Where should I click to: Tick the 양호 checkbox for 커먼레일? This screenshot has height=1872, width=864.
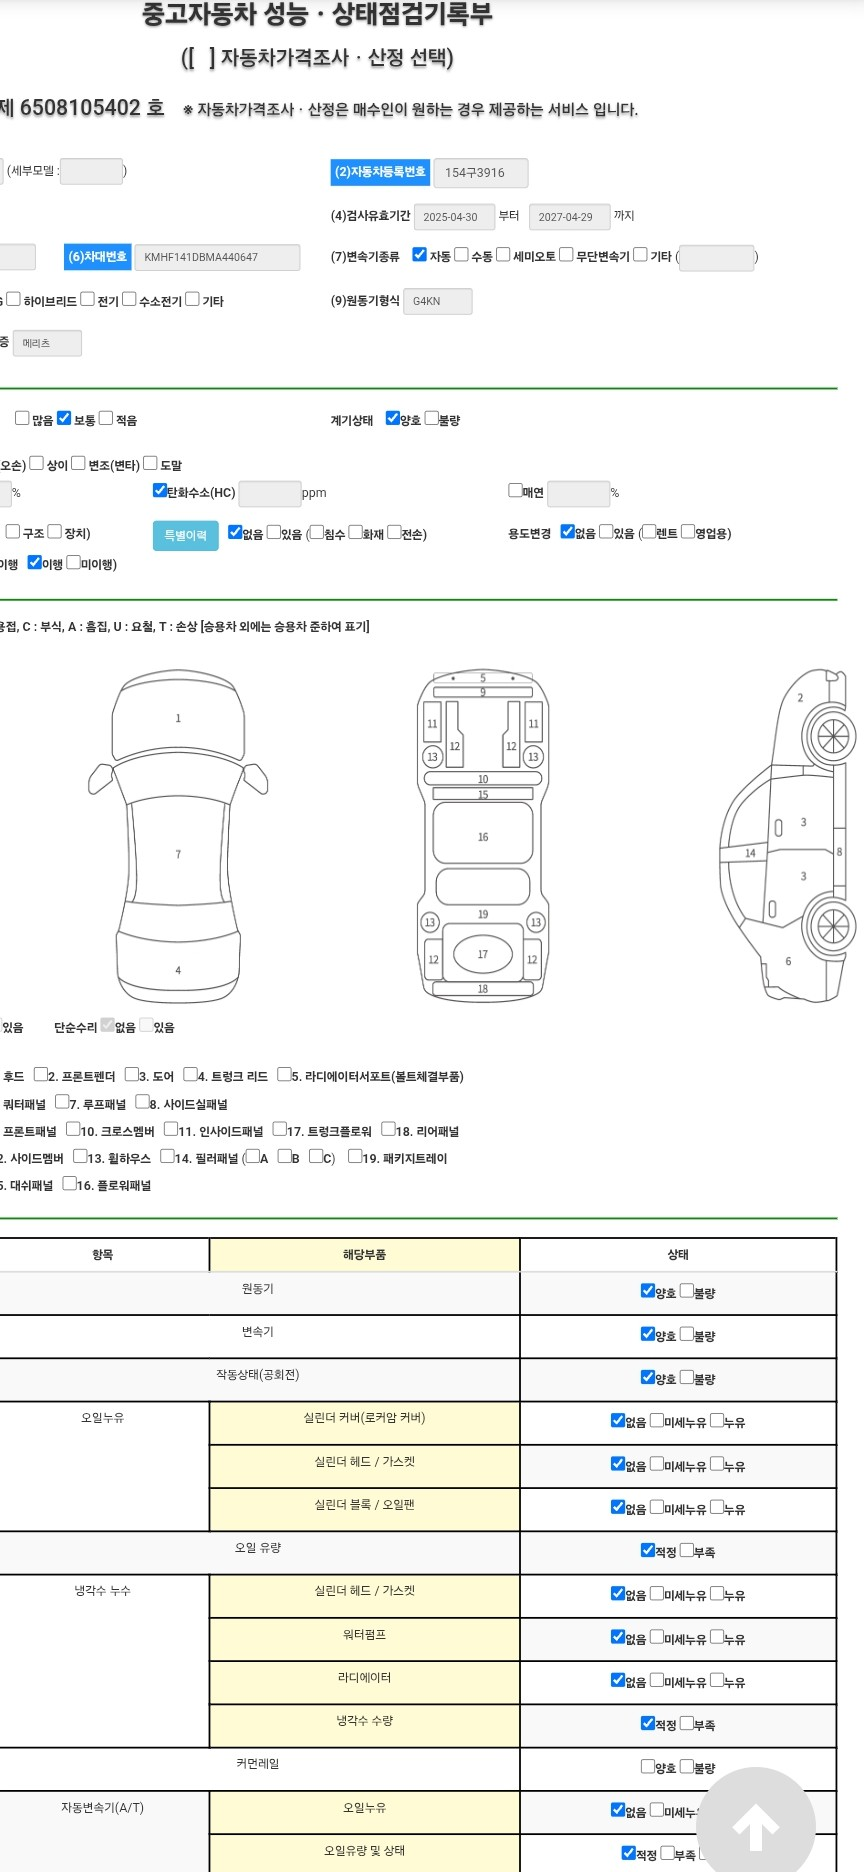coord(648,1766)
